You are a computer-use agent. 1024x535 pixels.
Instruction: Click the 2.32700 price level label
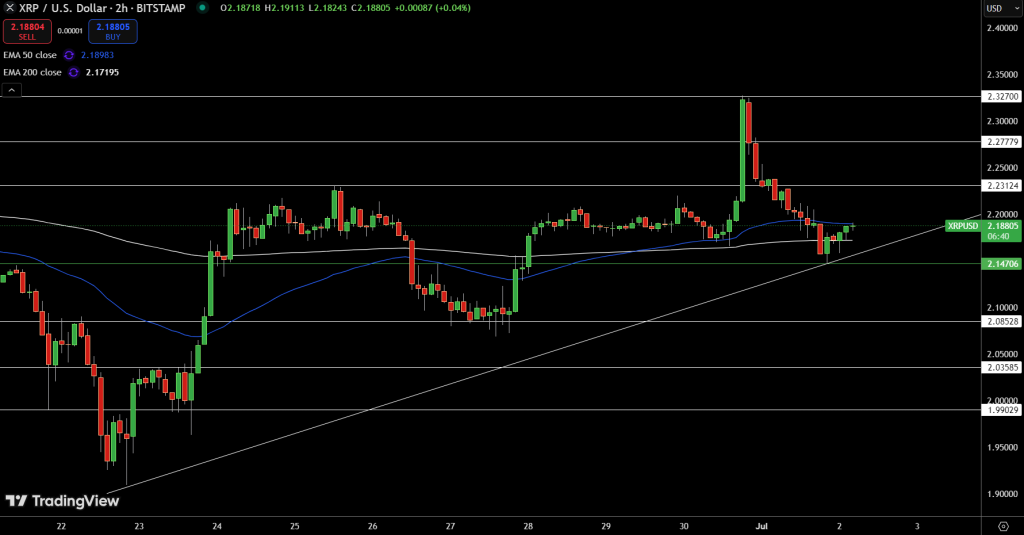point(1001,97)
